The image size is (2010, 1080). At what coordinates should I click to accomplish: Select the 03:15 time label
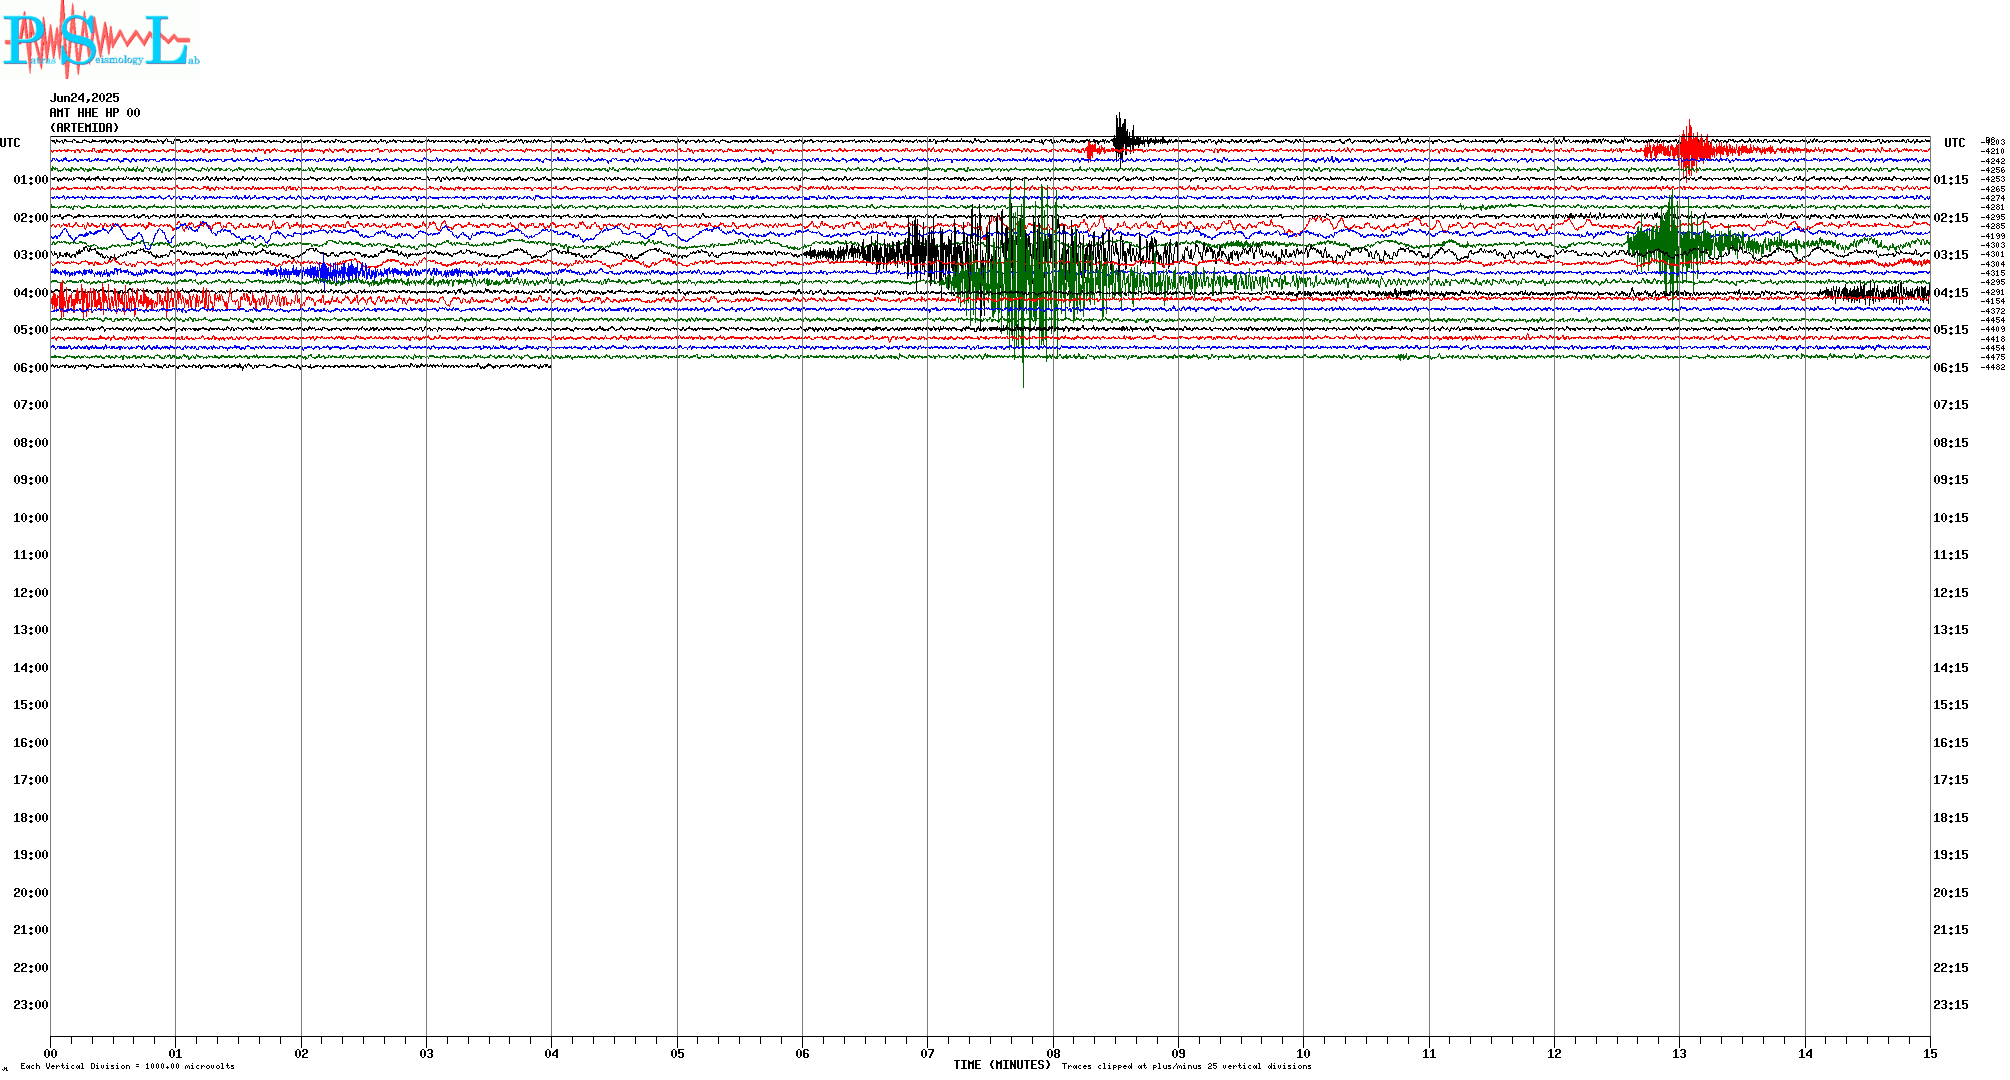click(x=1951, y=255)
